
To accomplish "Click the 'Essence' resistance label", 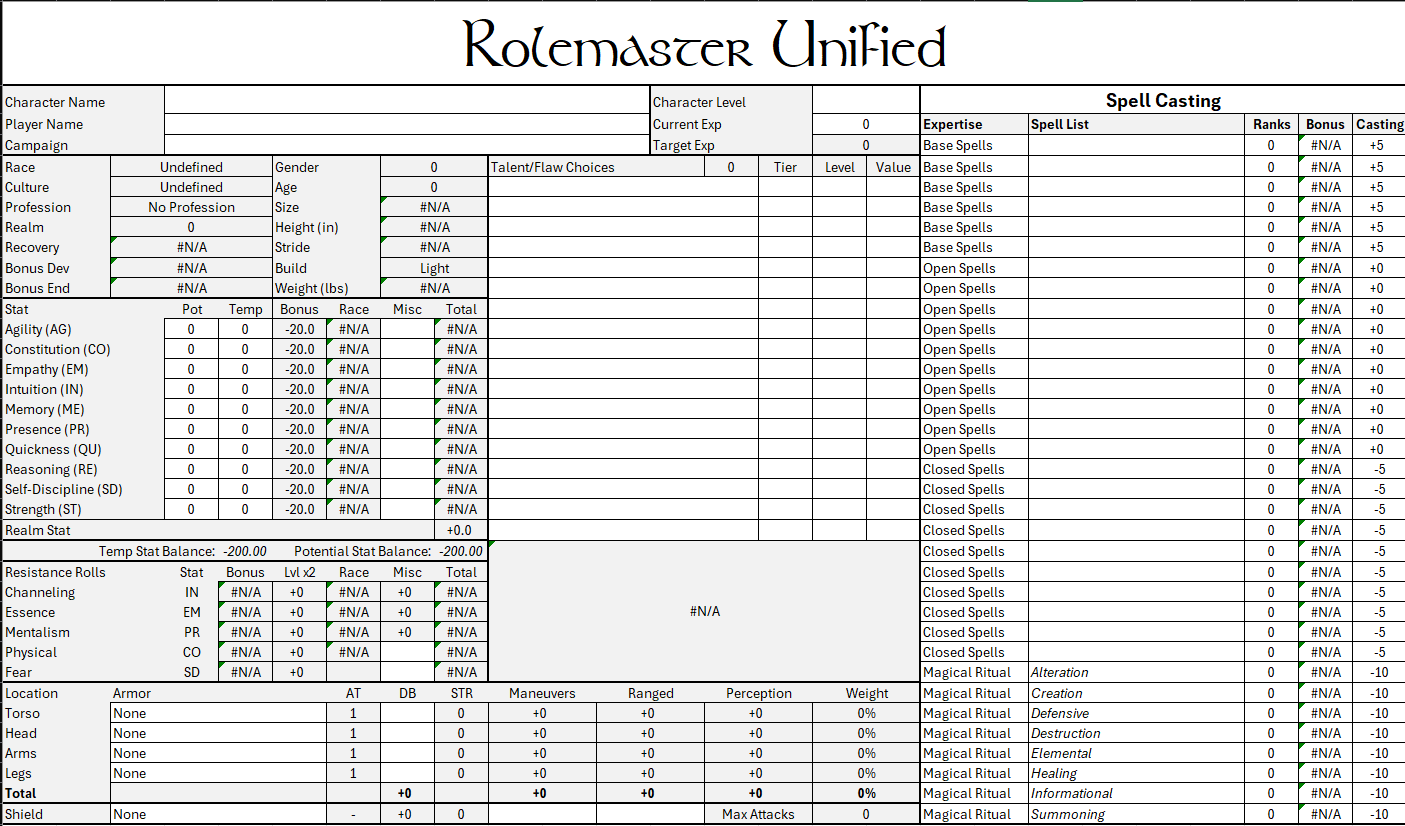I will [x=30, y=612].
